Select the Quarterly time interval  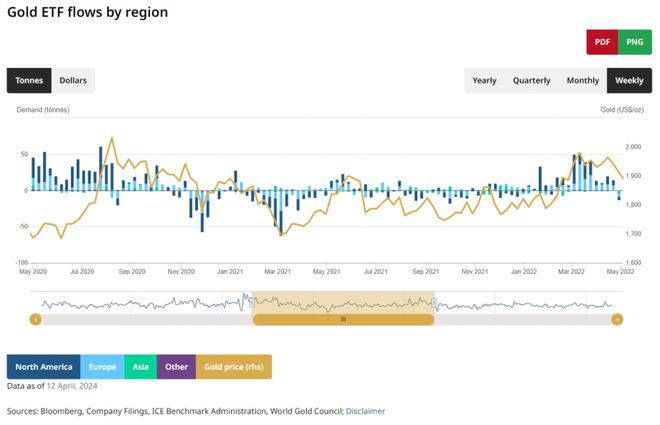click(531, 80)
